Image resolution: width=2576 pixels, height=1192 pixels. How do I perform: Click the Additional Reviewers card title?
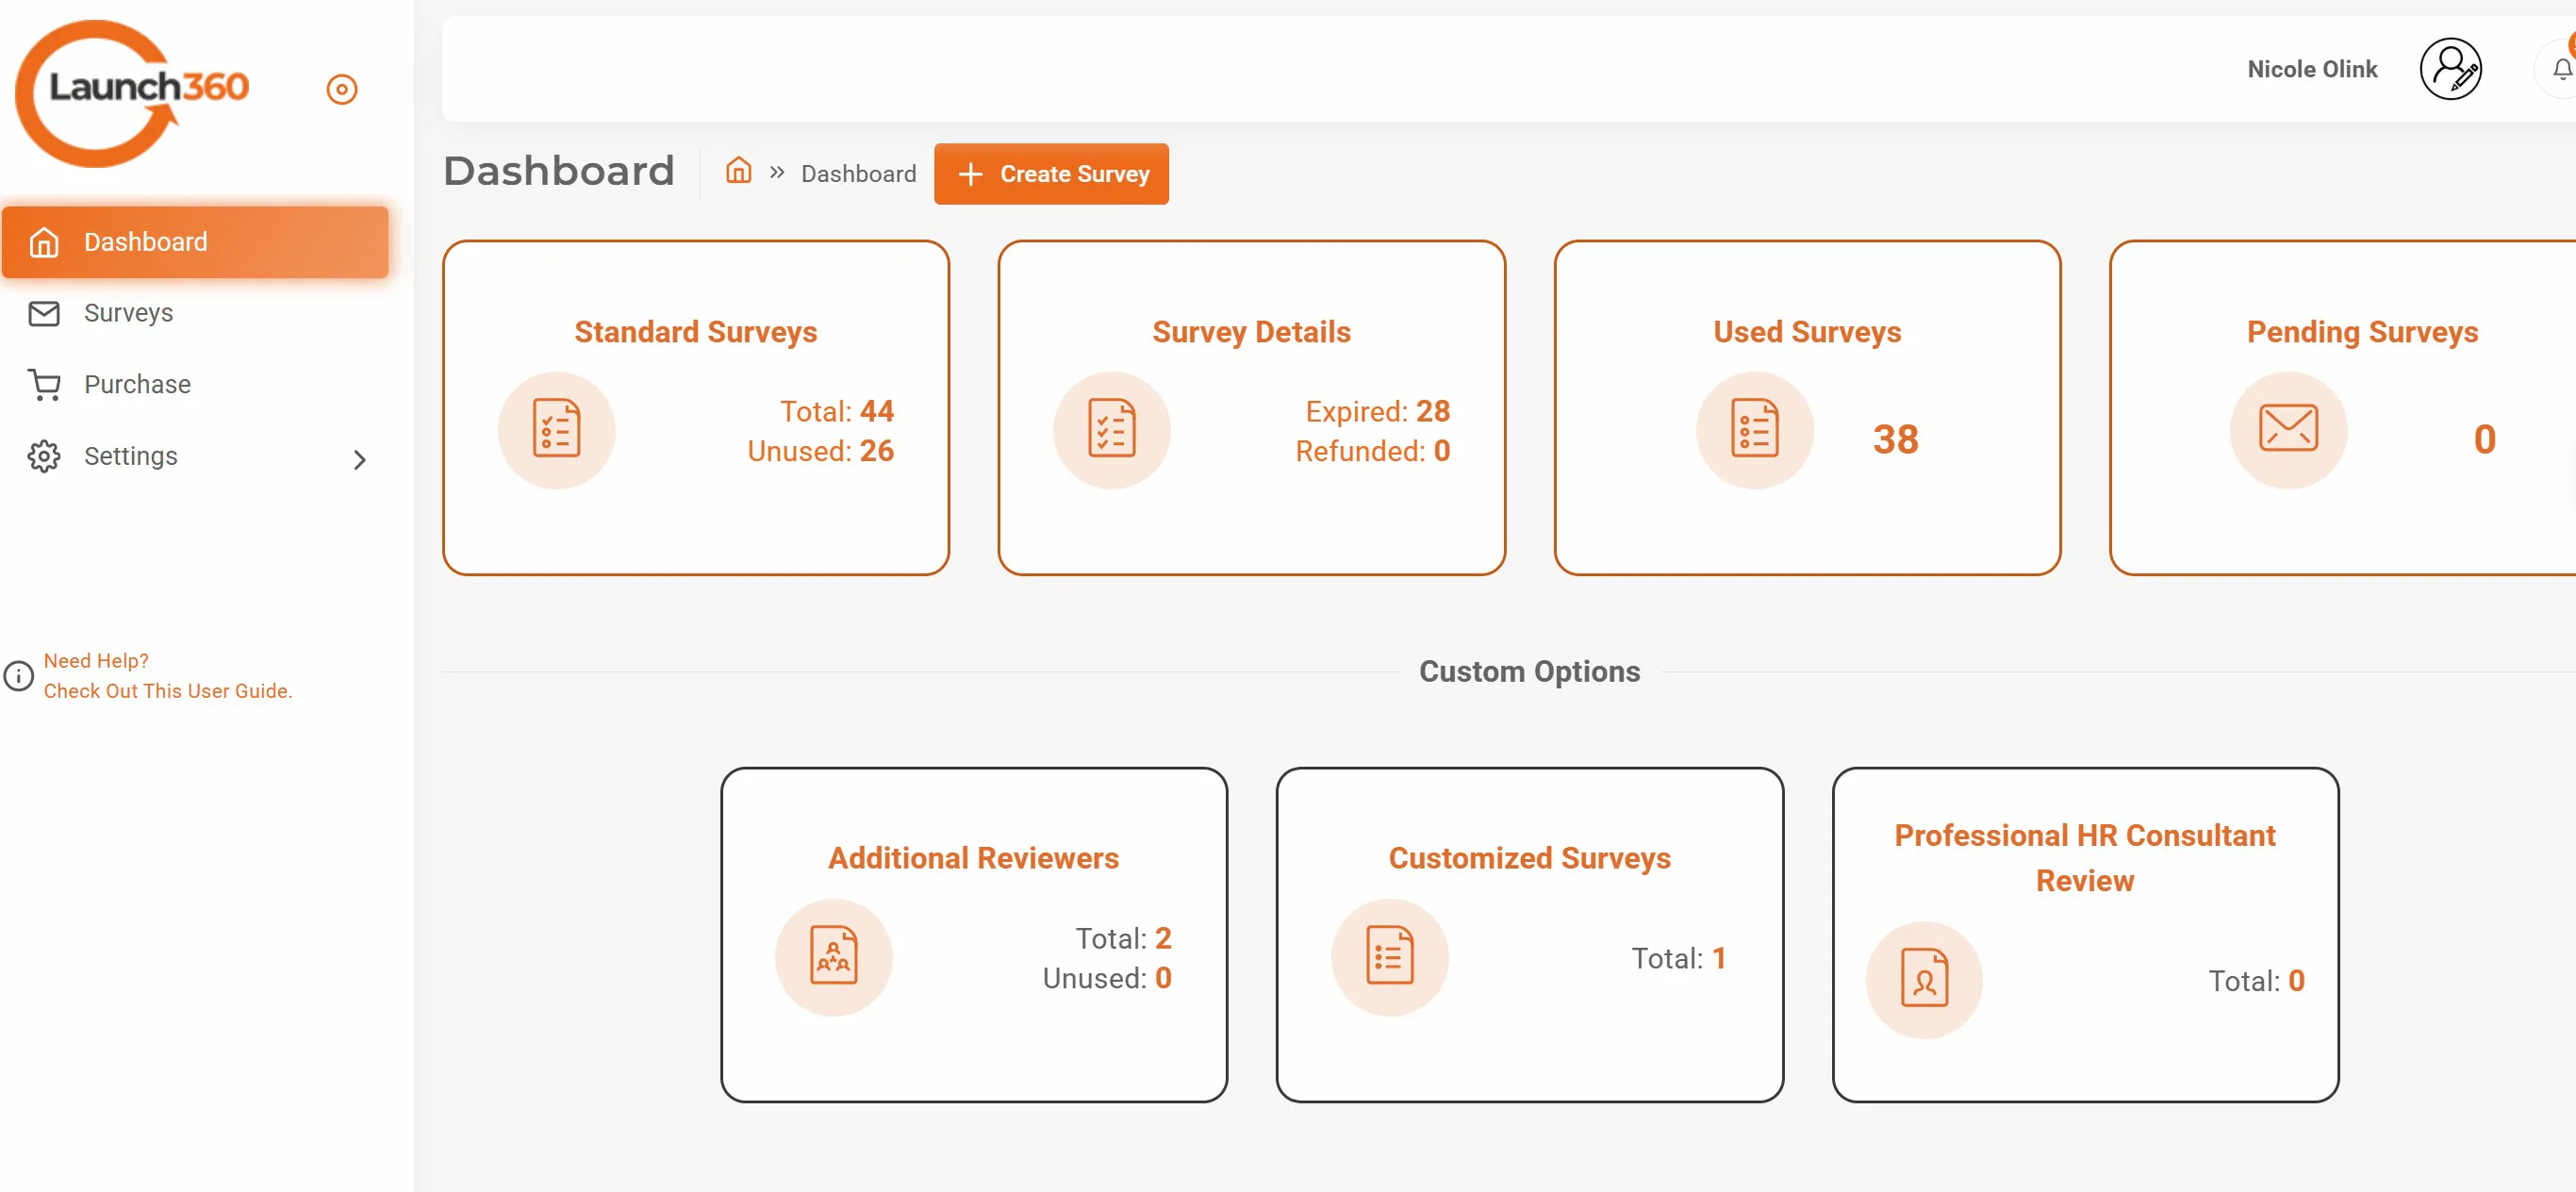tap(973, 858)
